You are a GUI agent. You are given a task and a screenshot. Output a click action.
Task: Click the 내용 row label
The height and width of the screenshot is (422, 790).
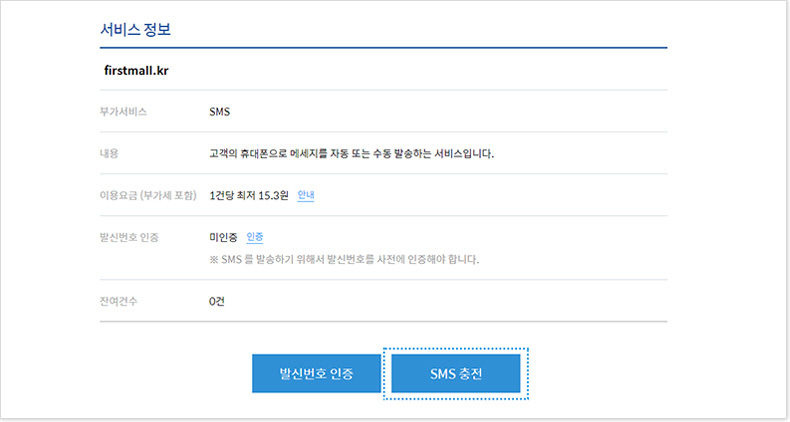(x=109, y=154)
